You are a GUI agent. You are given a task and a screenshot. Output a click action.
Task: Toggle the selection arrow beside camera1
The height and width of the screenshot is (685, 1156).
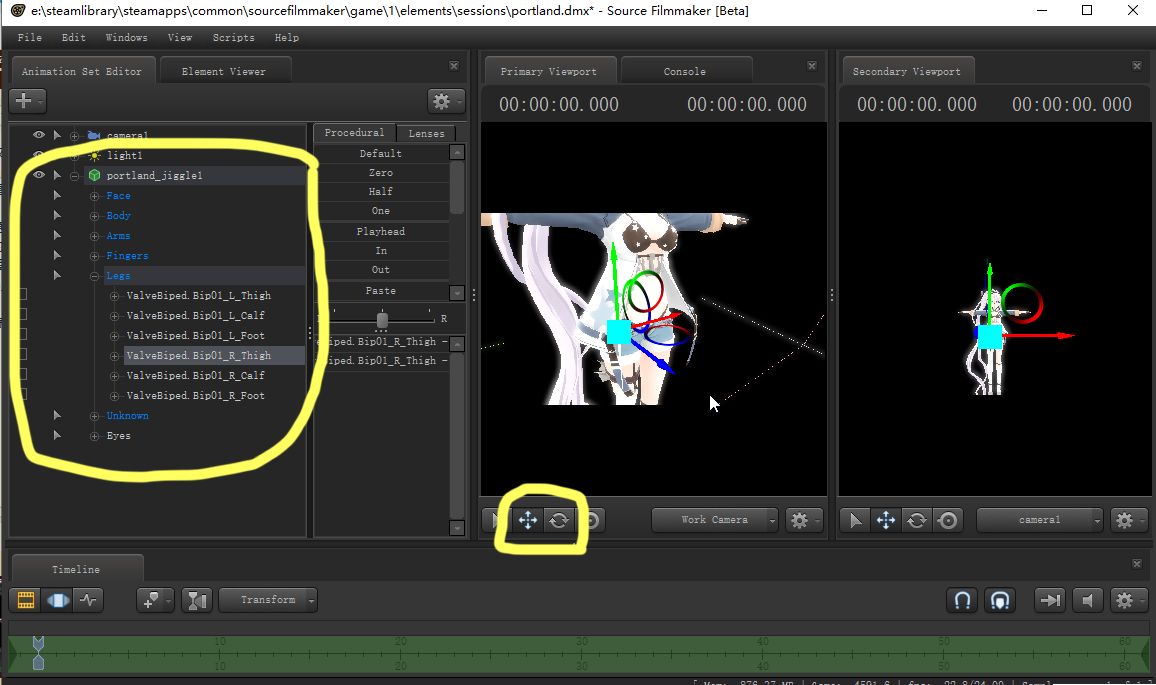[x=57, y=135]
